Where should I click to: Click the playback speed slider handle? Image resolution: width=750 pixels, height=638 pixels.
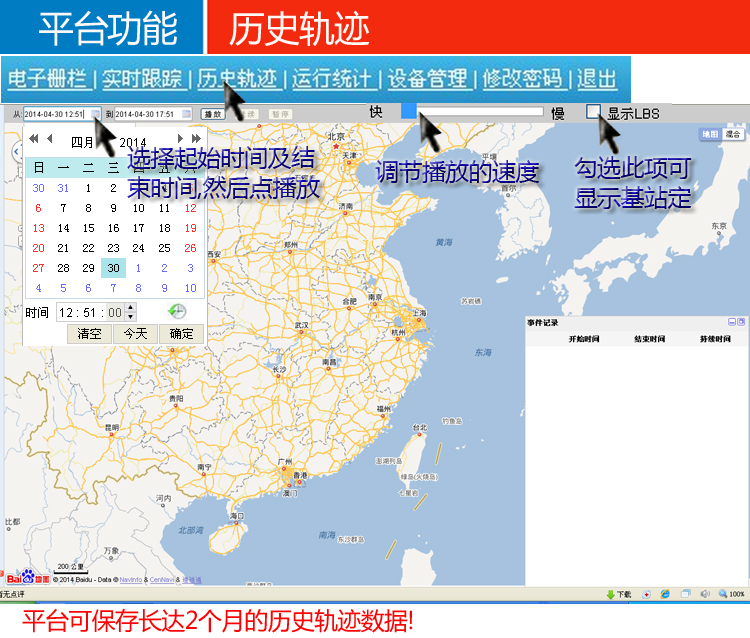[408, 112]
